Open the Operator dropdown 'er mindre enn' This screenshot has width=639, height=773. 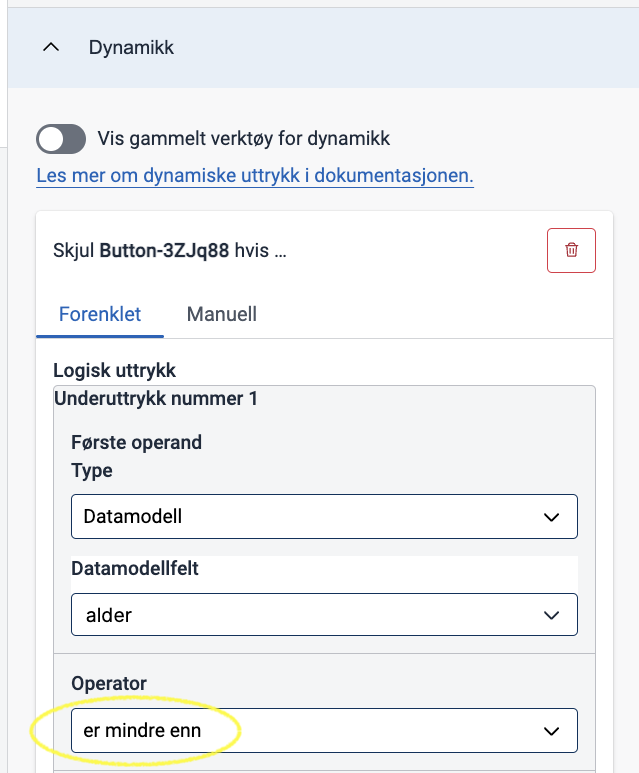pyautogui.click(x=324, y=730)
